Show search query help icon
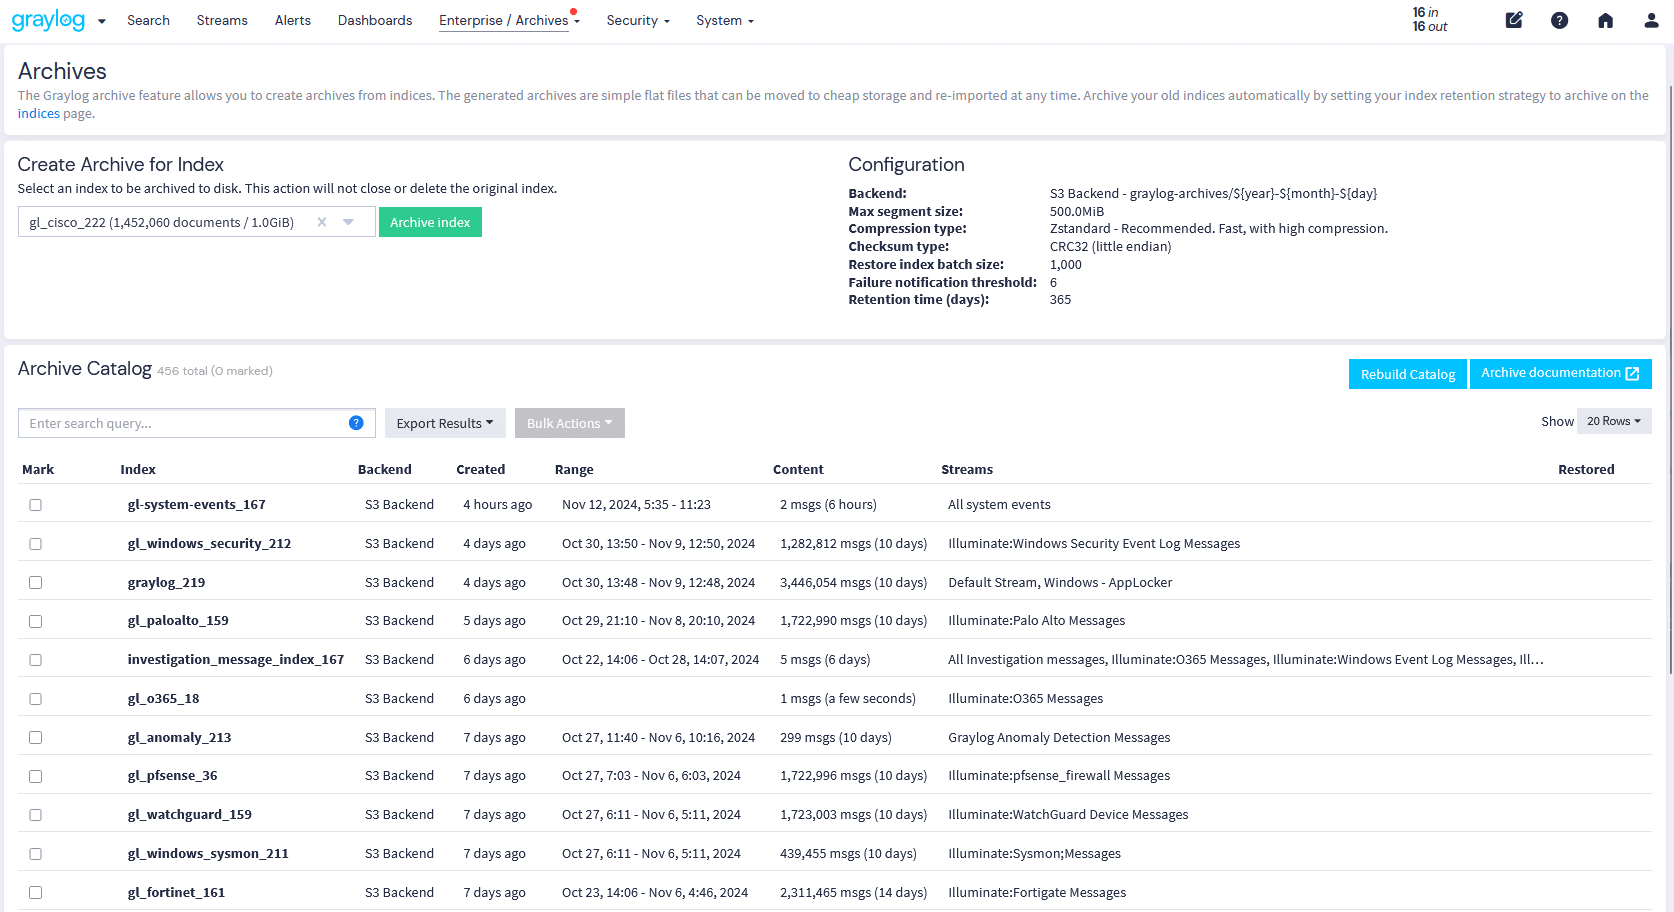This screenshot has width=1674, height=912. [x=356, y=423]
